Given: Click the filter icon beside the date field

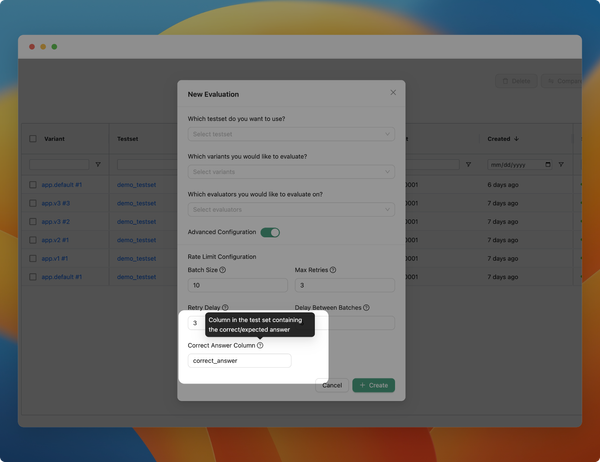Looking at the screenshot, I should click(x=561, y=164).
